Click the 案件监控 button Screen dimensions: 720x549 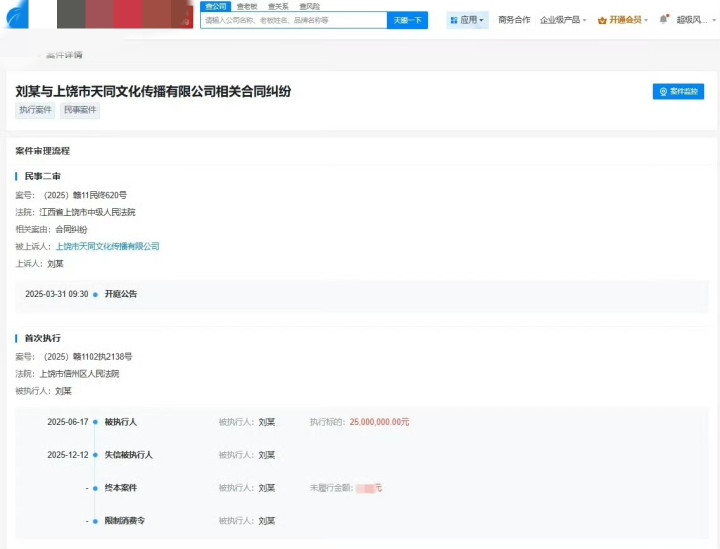coord(678,91)
